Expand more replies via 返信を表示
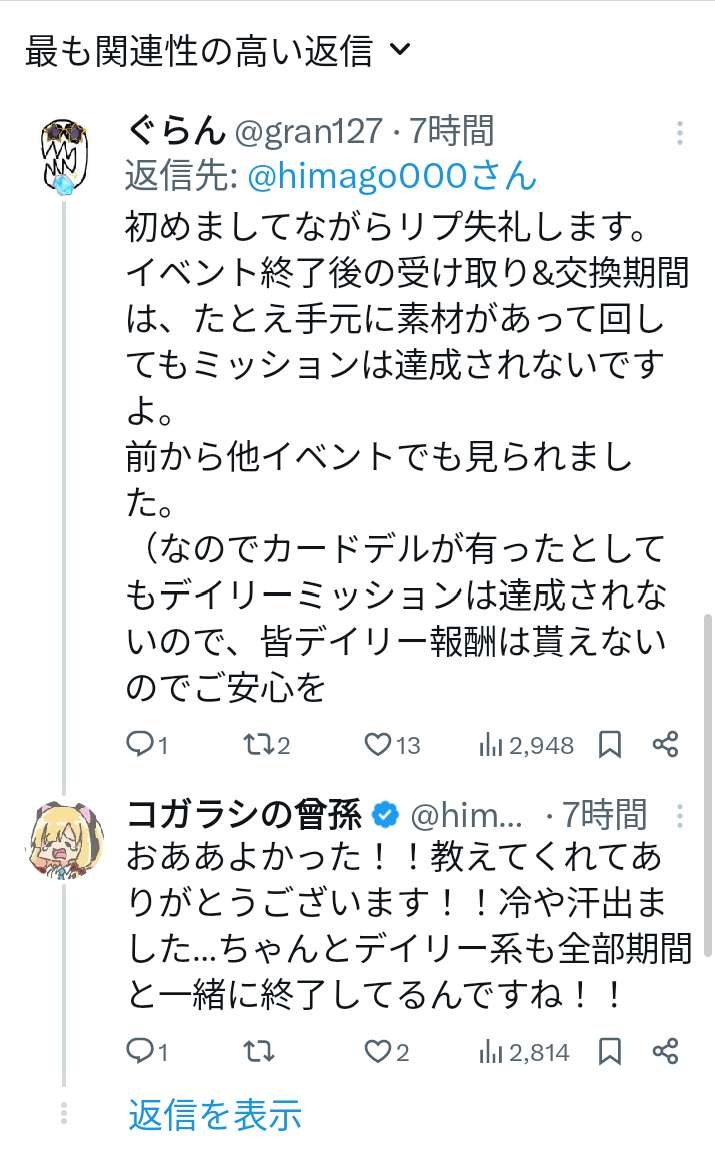Screen dimensions: 715x1162 point(215,1114)
